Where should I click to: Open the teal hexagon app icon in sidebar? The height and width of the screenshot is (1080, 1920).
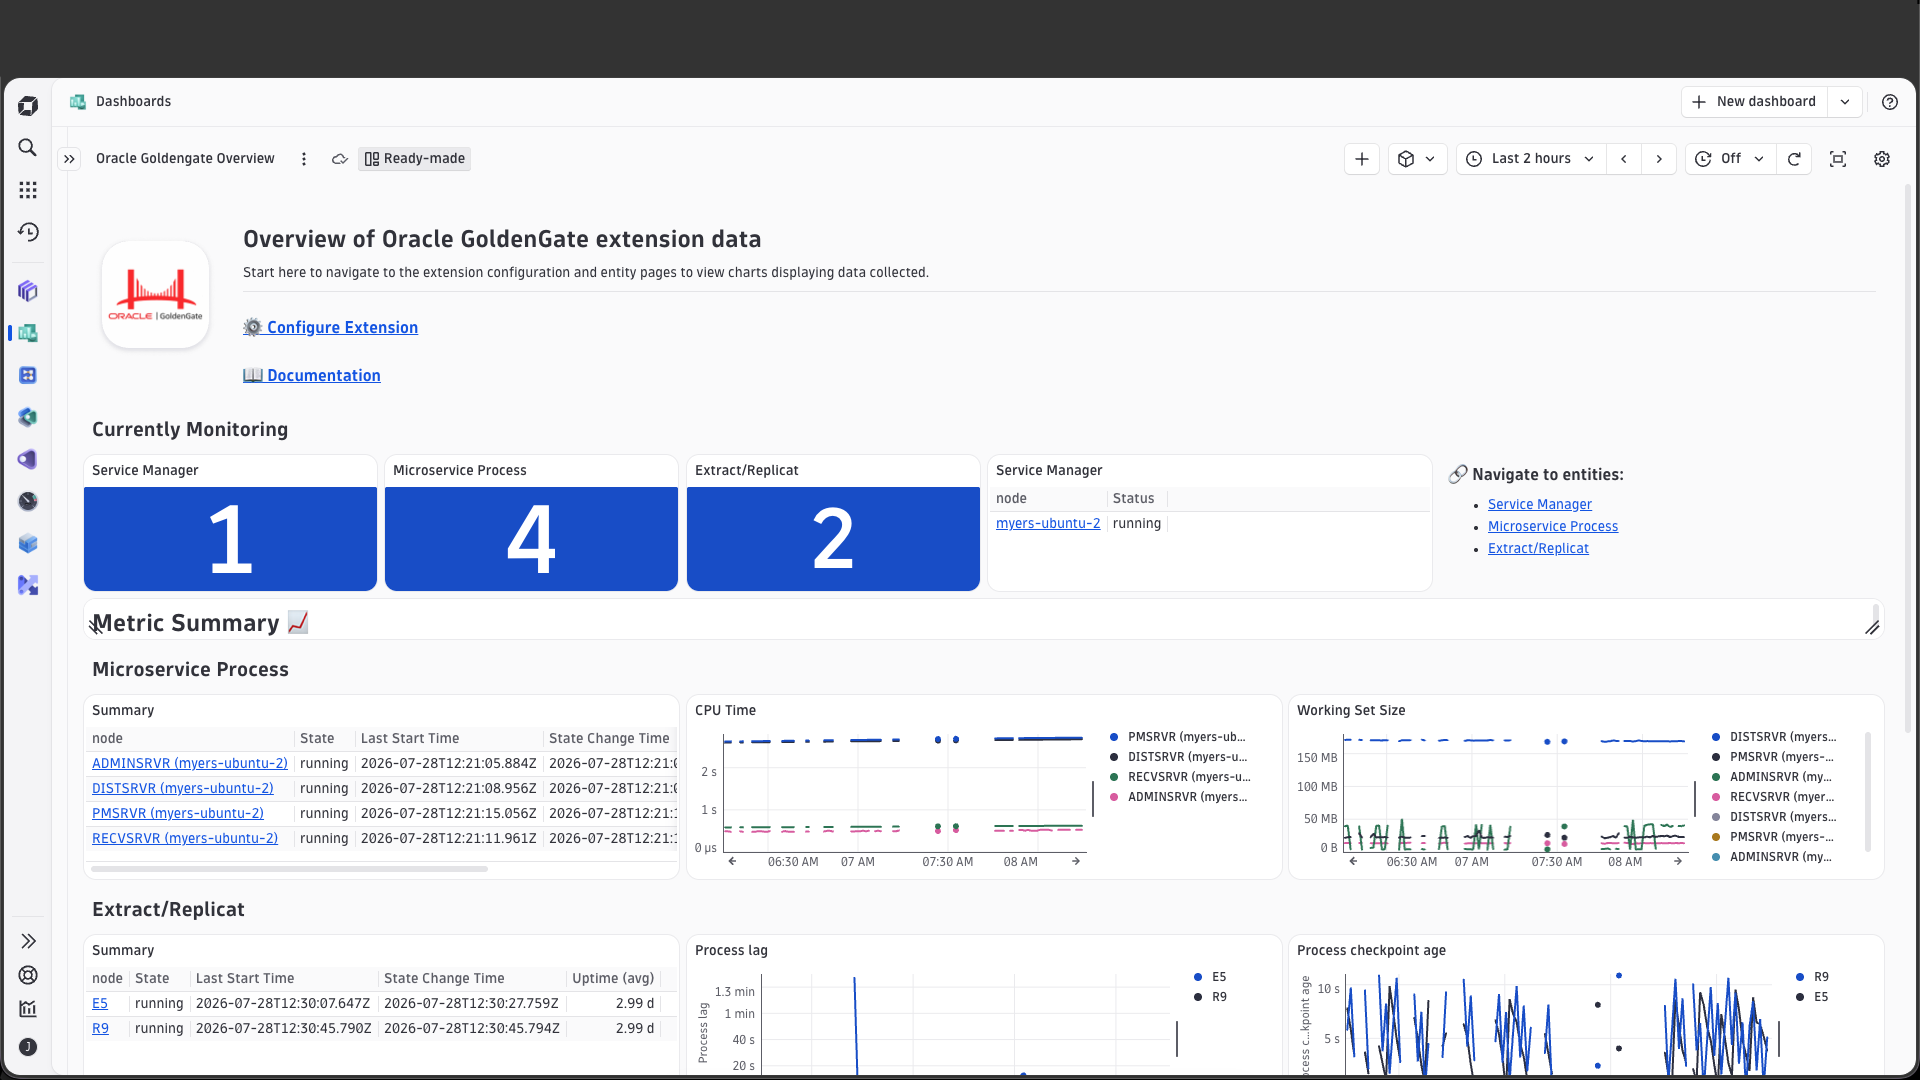pyautogui.click(x=28, y=417)
